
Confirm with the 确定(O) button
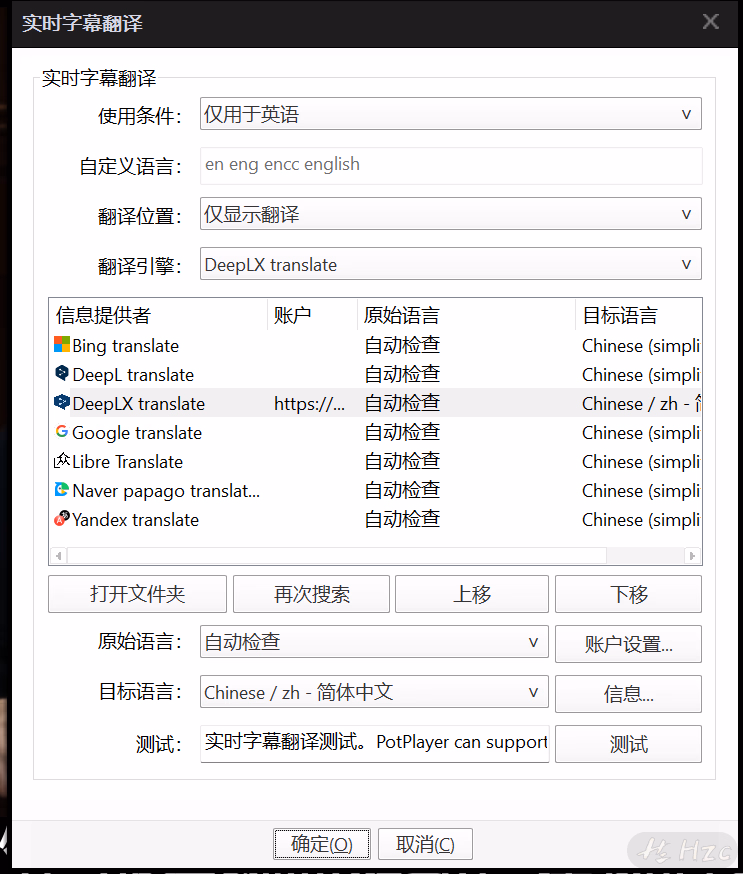(x=322, y=844)
